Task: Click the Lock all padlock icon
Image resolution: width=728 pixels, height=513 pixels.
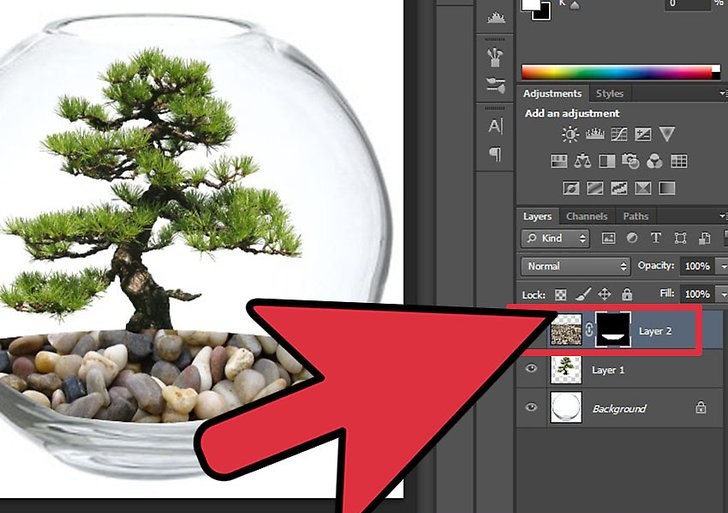Action: click(626, 295)
